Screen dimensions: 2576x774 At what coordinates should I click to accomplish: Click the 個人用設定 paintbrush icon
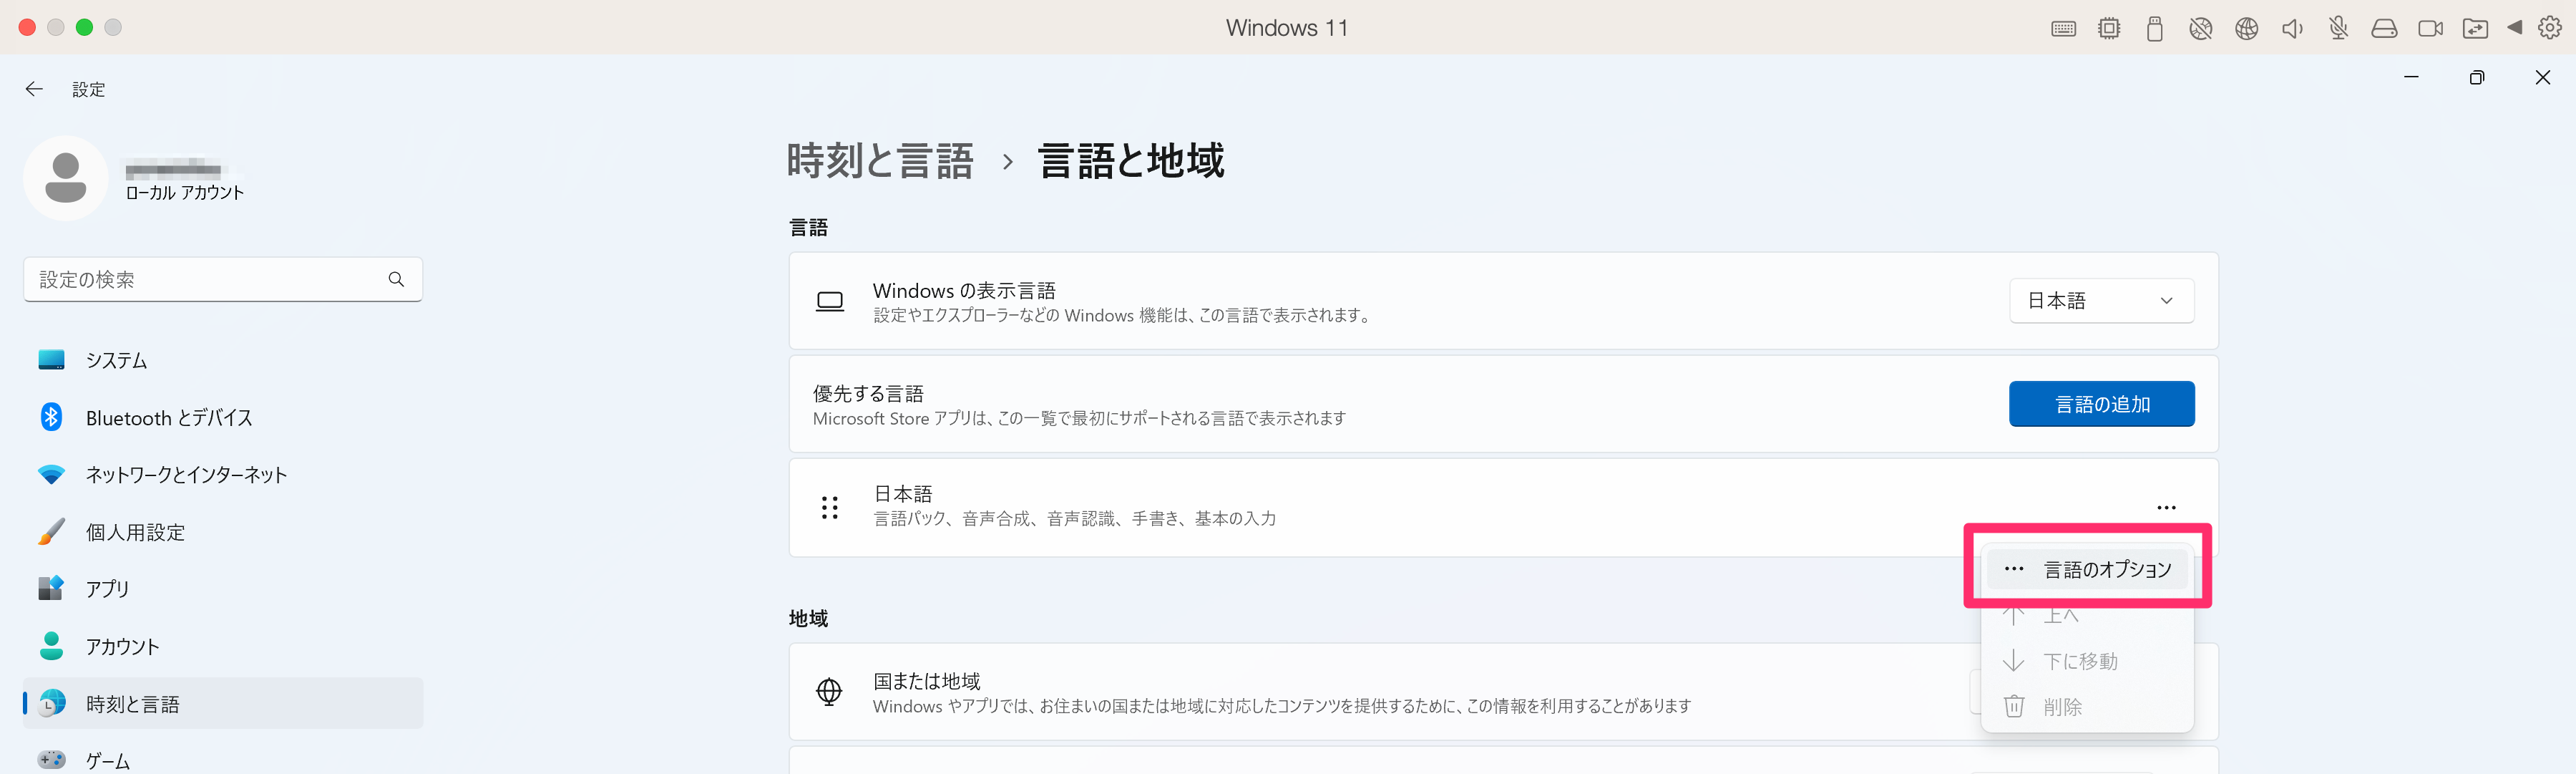[x=51, y=532]
